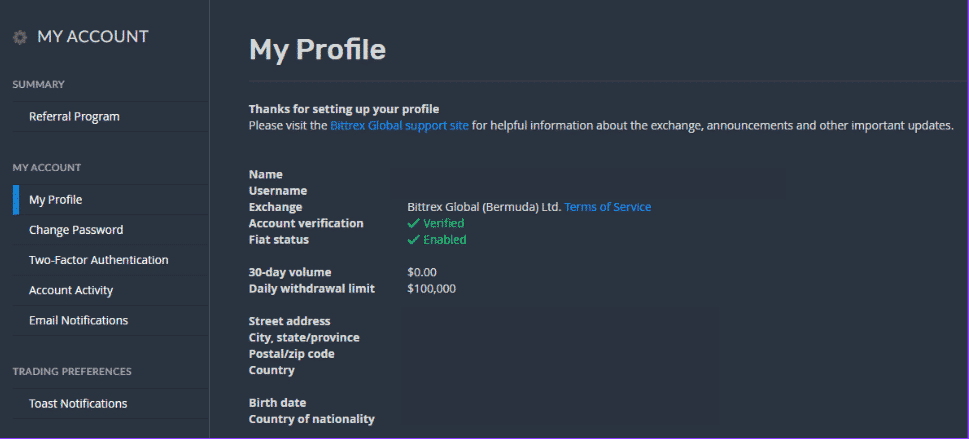This screenshot has height=439, width=969.
Task: Click the Fiat status label
Action: (x=278, y=239)
